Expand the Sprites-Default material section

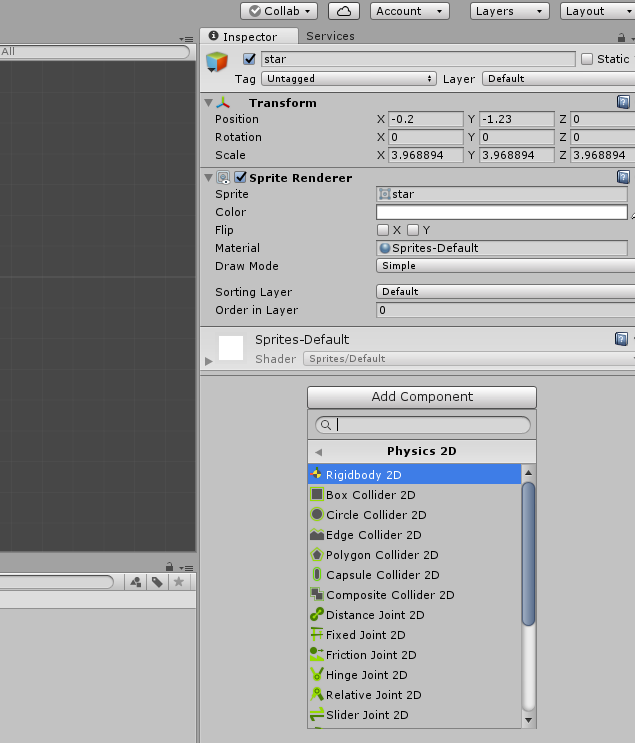point(209,361)
